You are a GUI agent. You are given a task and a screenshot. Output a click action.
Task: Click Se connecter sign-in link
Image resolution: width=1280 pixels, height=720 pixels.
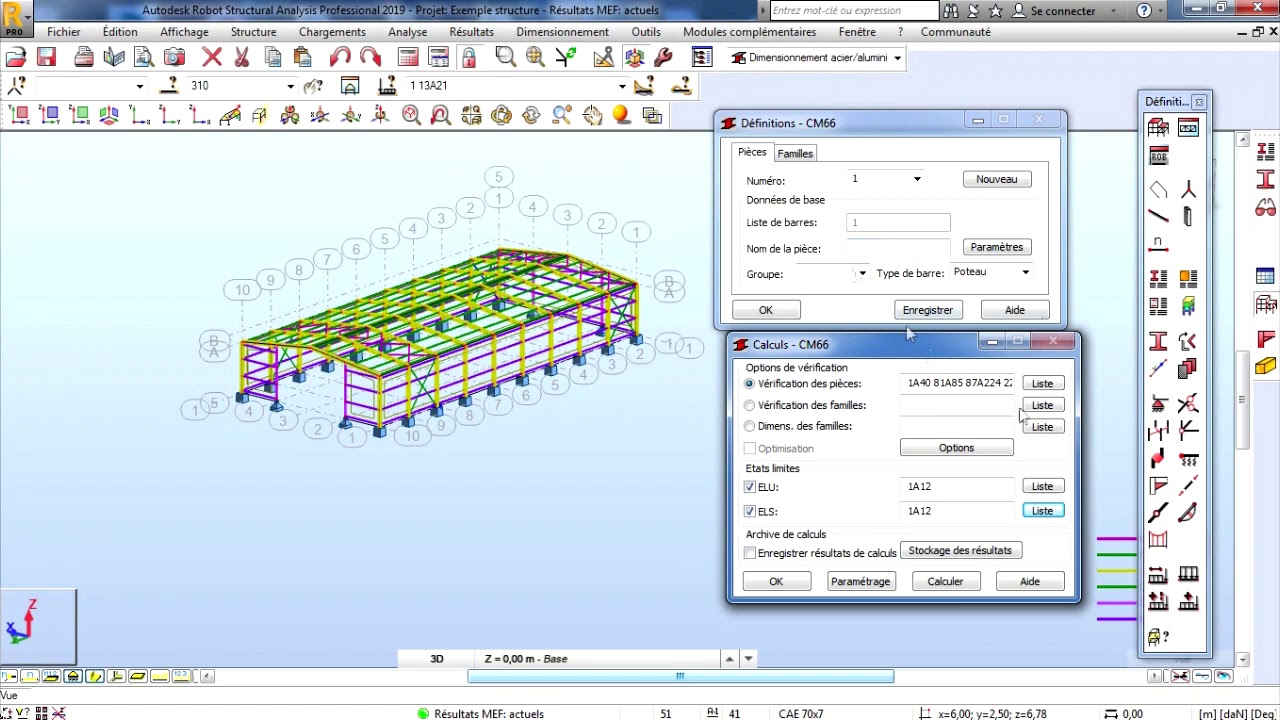pyautogui.click(x=1054, y=11)
